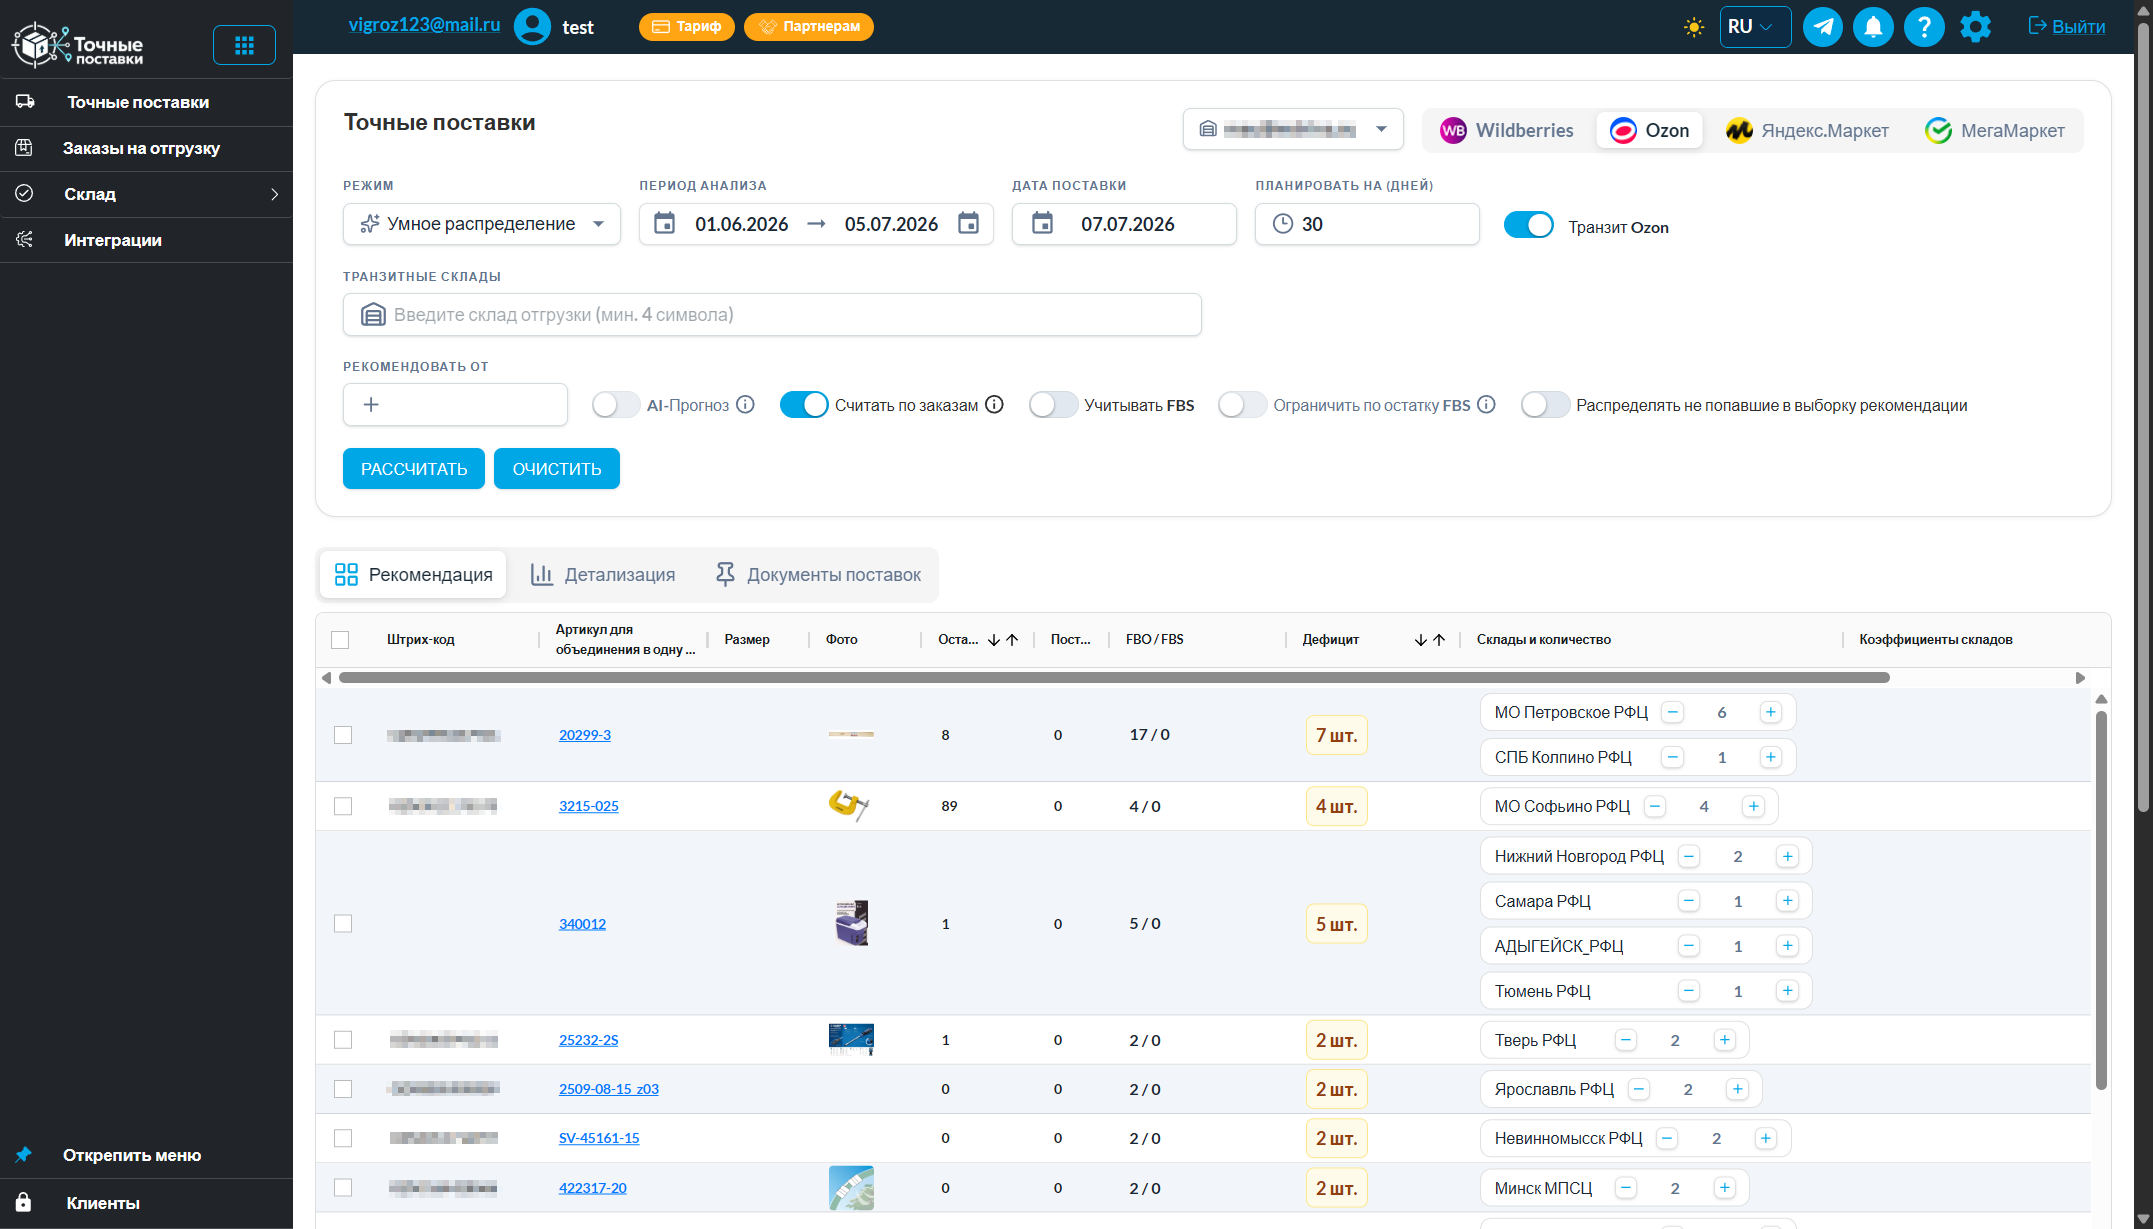
Task: Check the row checkbox for 20299-3
Action: click(343, 735)
